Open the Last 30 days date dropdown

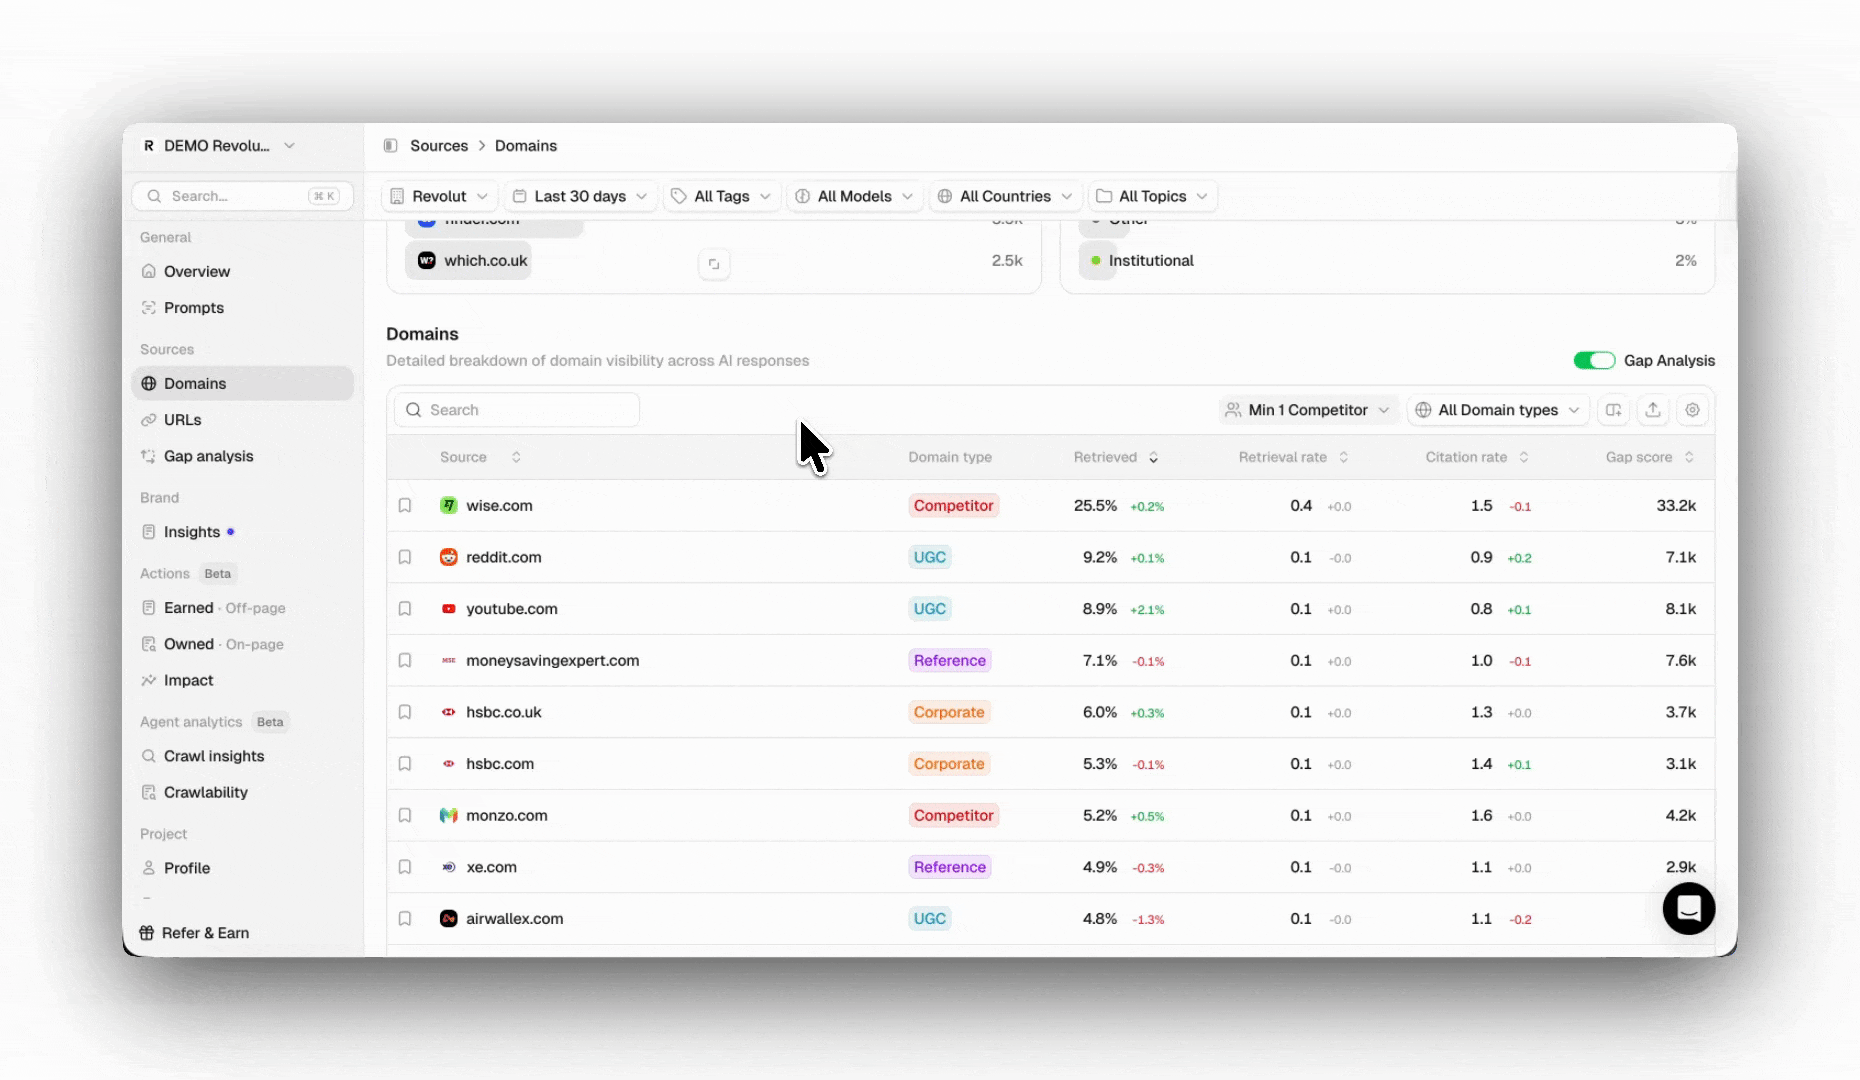[580, 196]
